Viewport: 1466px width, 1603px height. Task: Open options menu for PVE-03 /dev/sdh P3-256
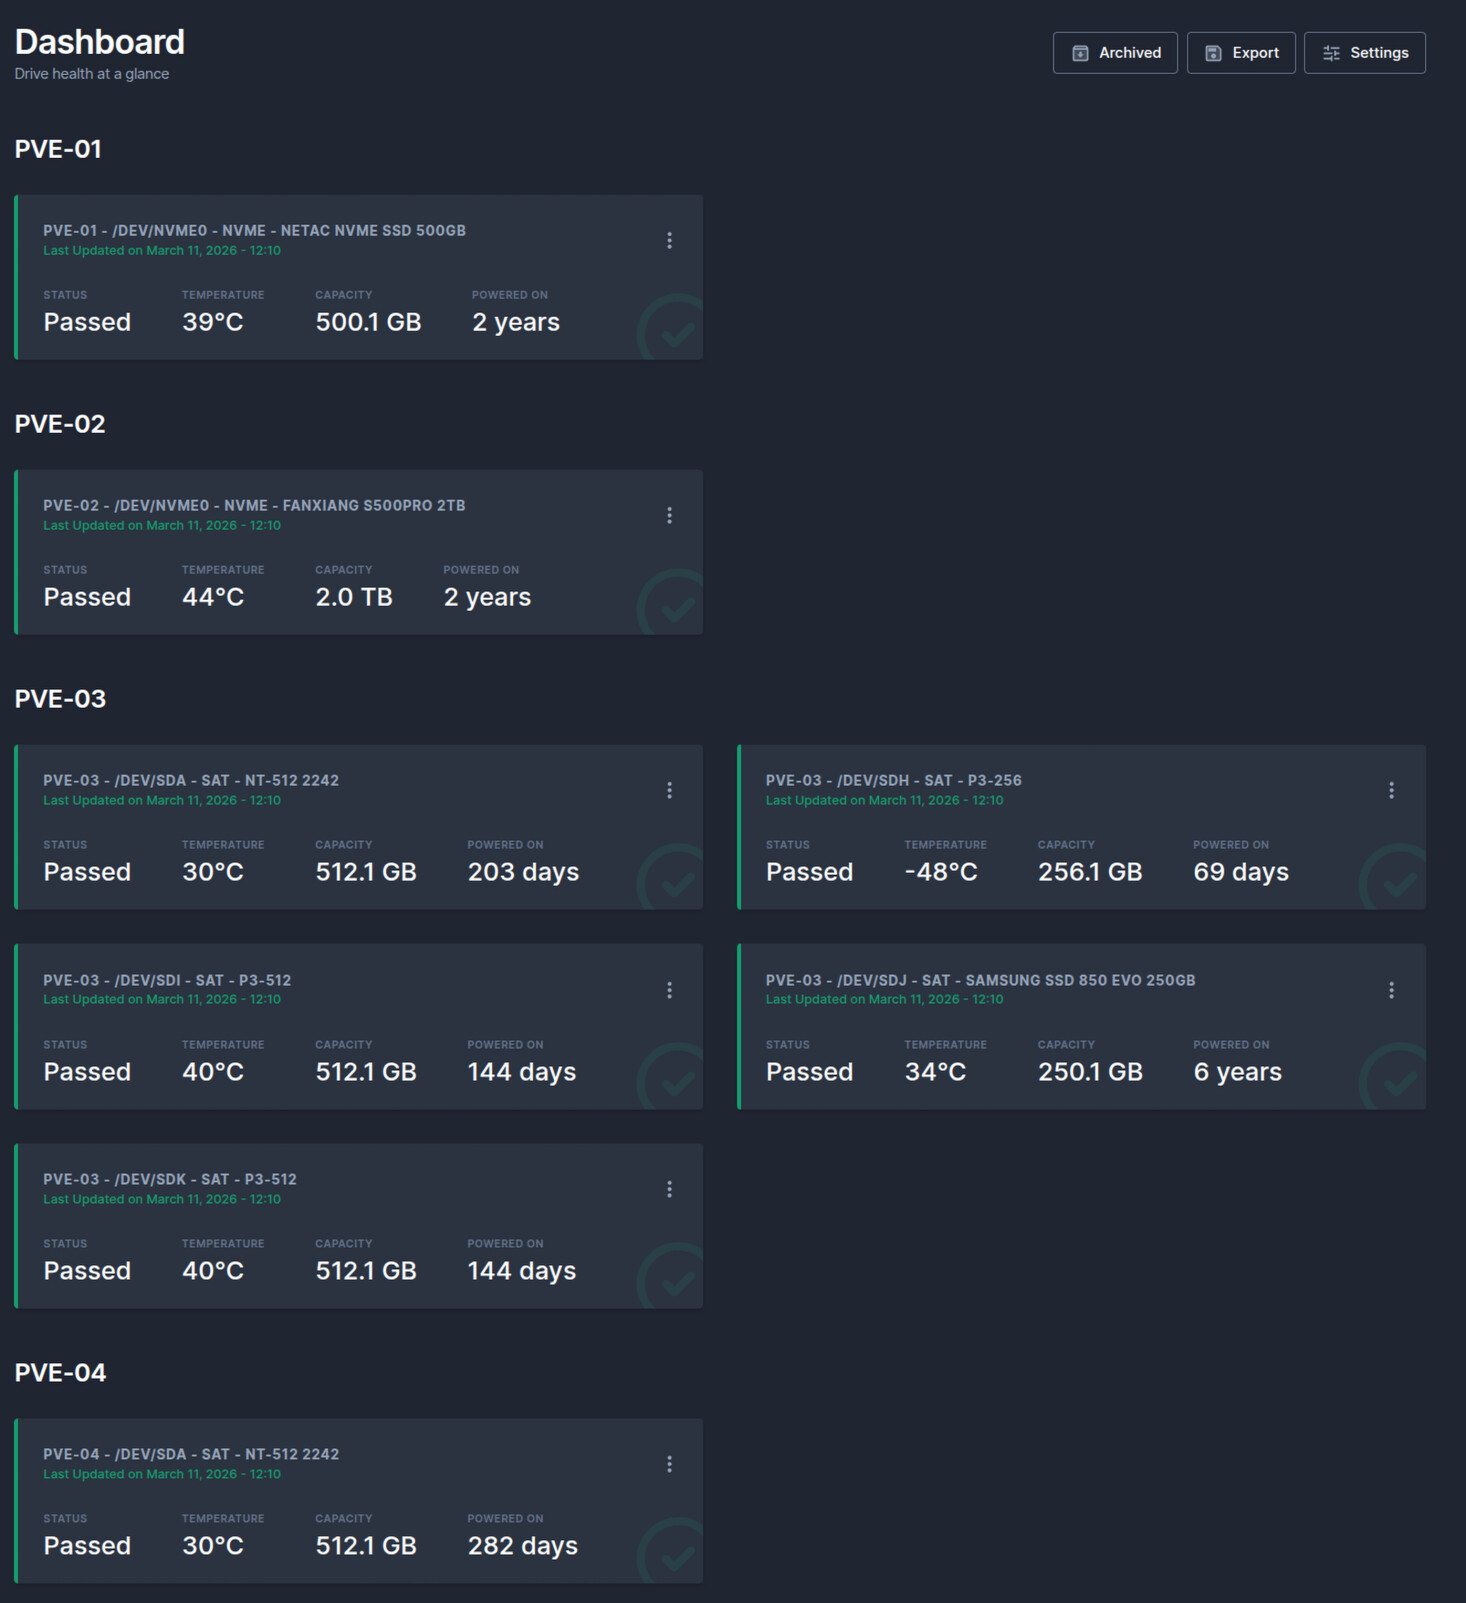click(x=1391, y=791)
